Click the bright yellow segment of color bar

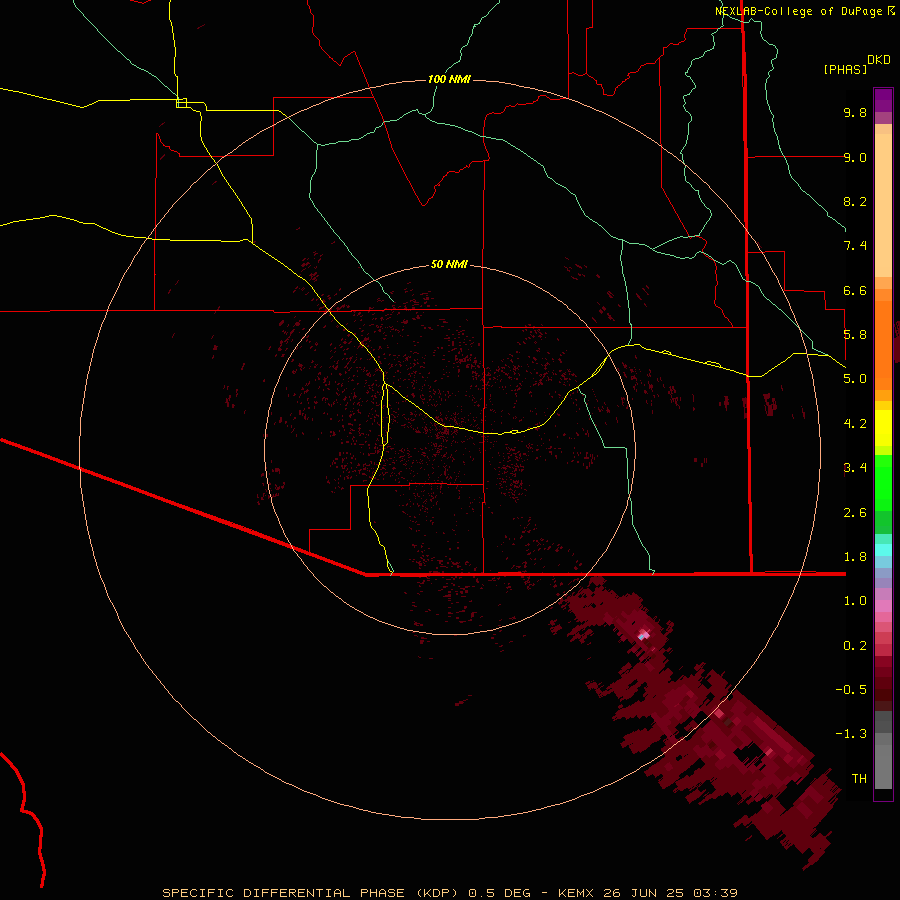coord(883,428)
